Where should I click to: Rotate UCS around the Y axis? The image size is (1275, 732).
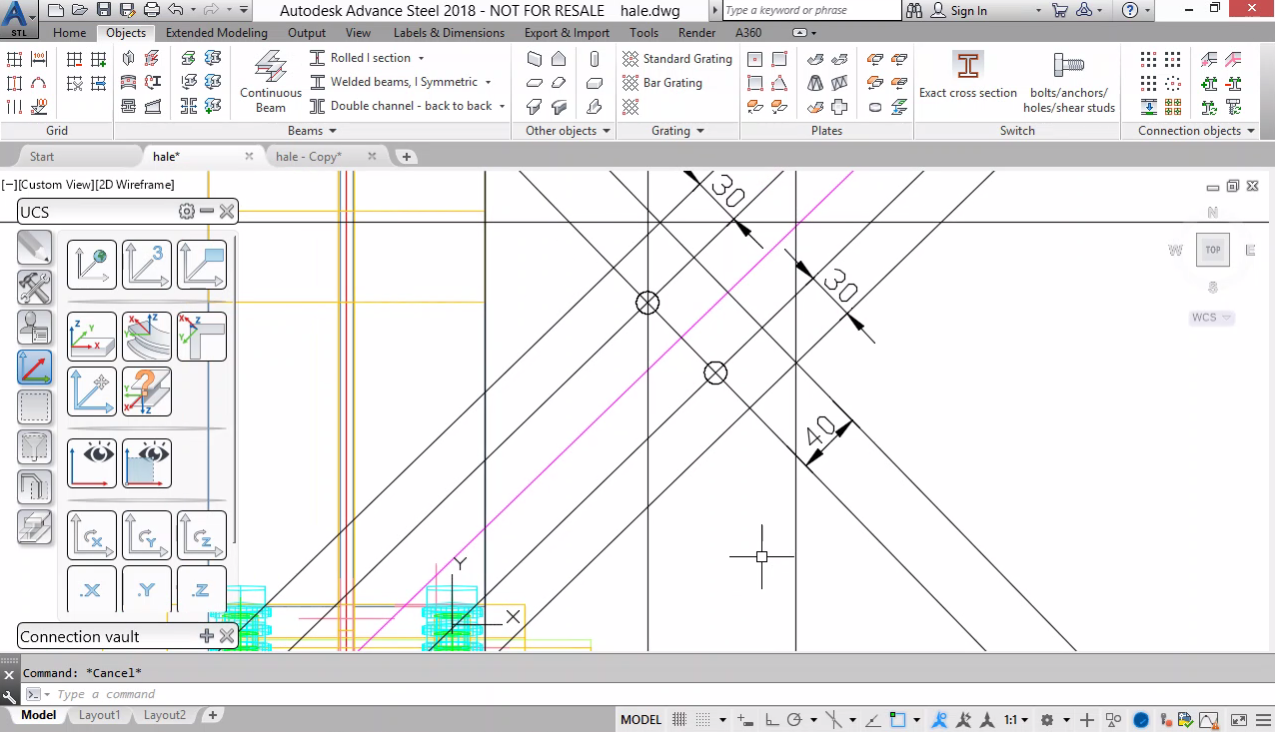(x=147, y=535)
